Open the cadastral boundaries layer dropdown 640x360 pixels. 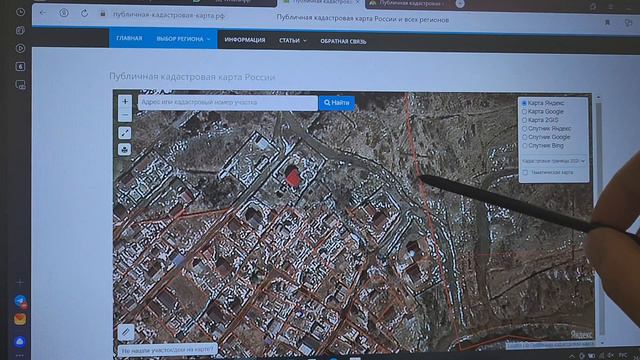[553, 161]
